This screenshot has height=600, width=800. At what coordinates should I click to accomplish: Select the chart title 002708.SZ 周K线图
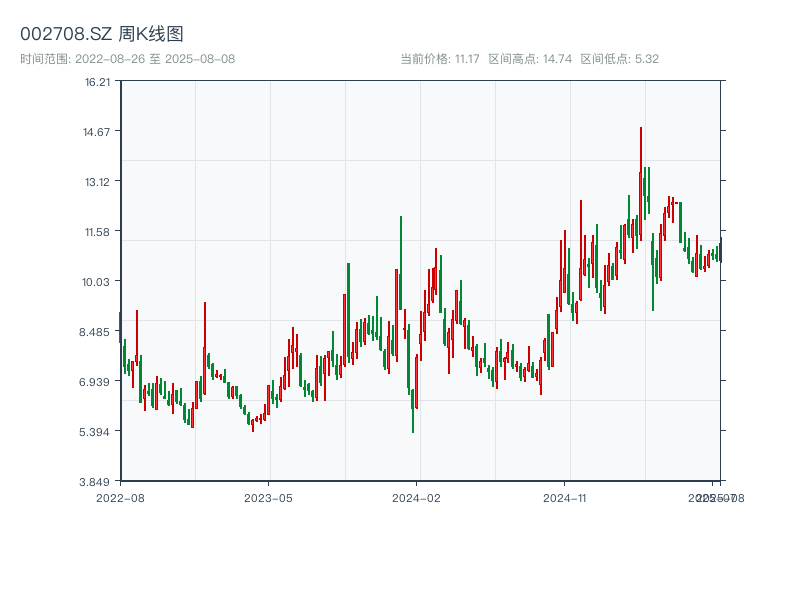click(102, 34)
